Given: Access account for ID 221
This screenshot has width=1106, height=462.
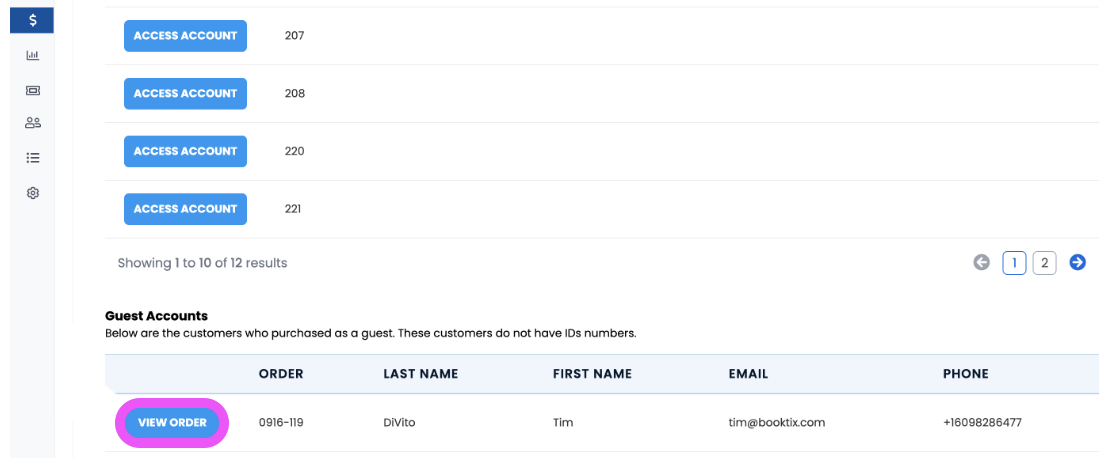Looking at the screenshot, I should [x=186, y=209].
